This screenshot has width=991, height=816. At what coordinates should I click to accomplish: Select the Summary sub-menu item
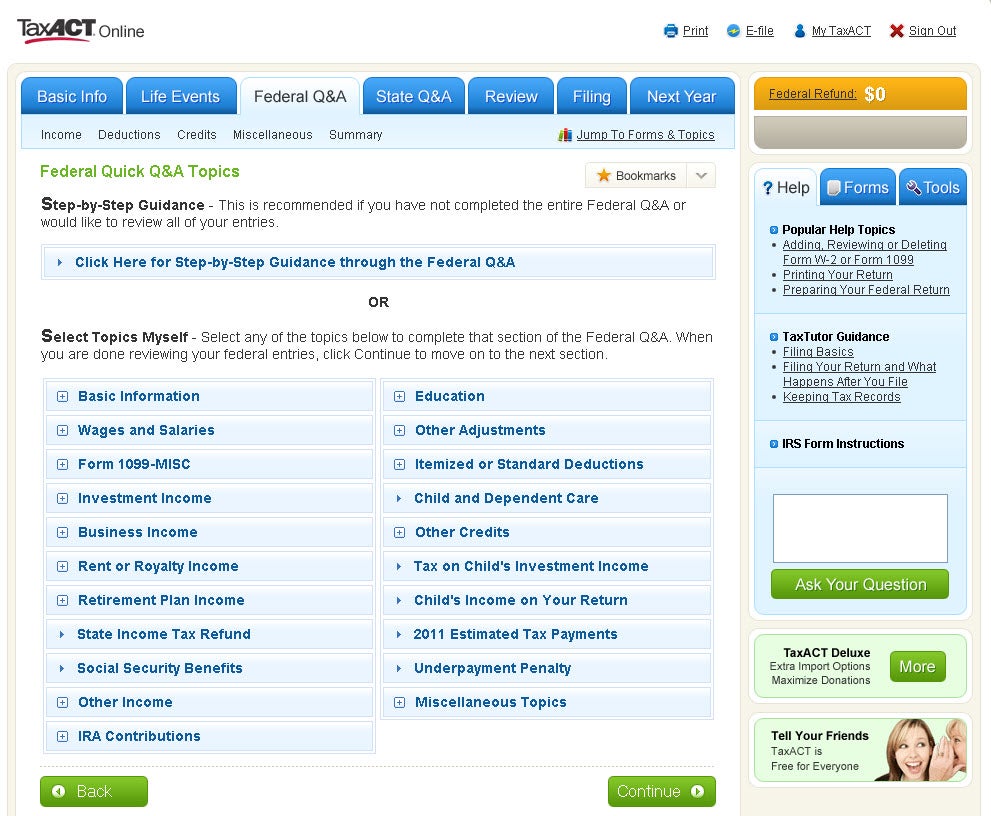355,135
